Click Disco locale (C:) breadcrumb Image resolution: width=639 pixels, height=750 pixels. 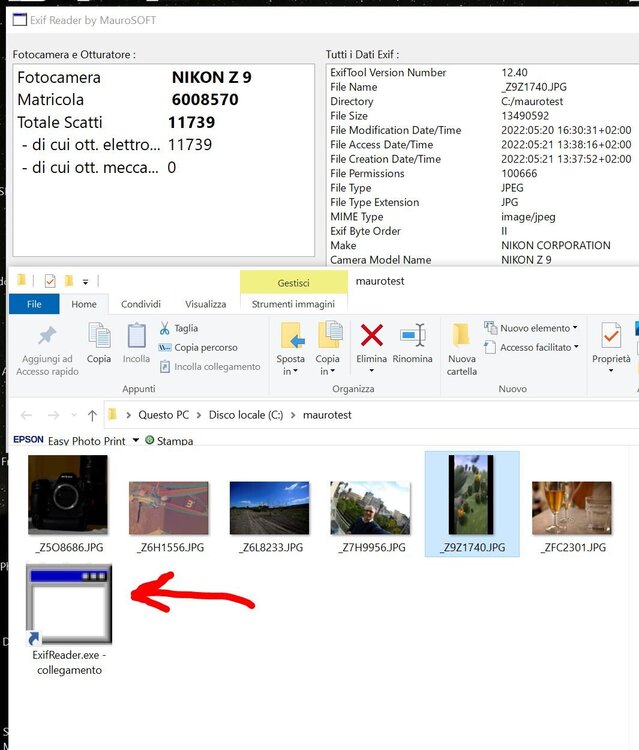click(x=246, y=415)
